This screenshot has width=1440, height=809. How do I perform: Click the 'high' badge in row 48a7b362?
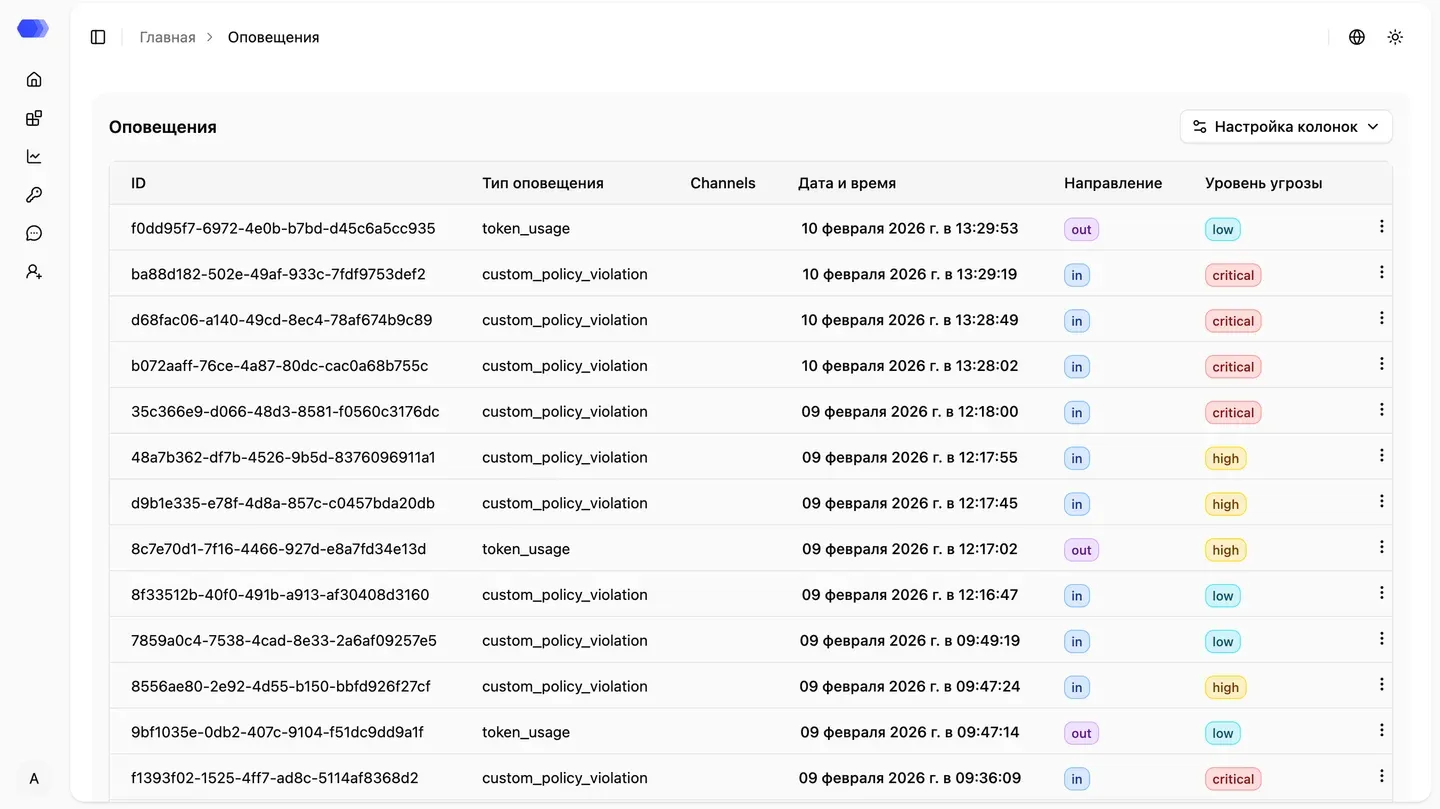1225,458
